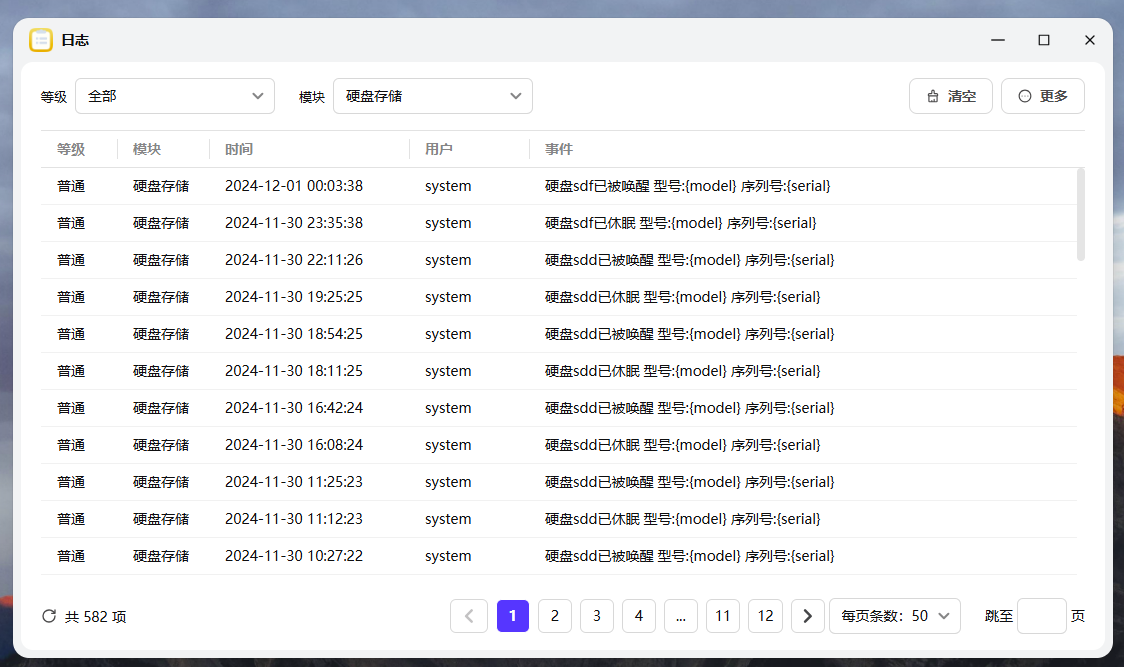Image resolution: width=1124 pixels, height=667 pixels.
Task: Click the 更多 button
Action: pos(1043,96)
